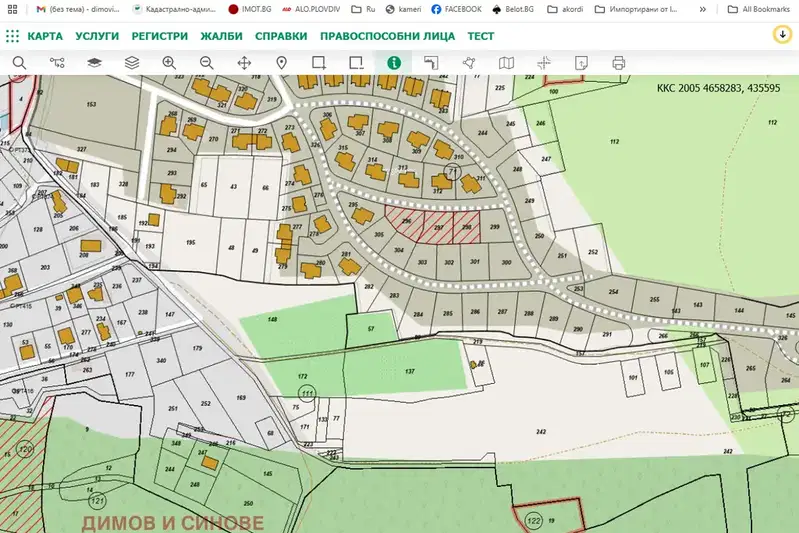This screenshot has width=799, height=533.
Task: Open the kameri bookmark
Action: coord(404,9)
